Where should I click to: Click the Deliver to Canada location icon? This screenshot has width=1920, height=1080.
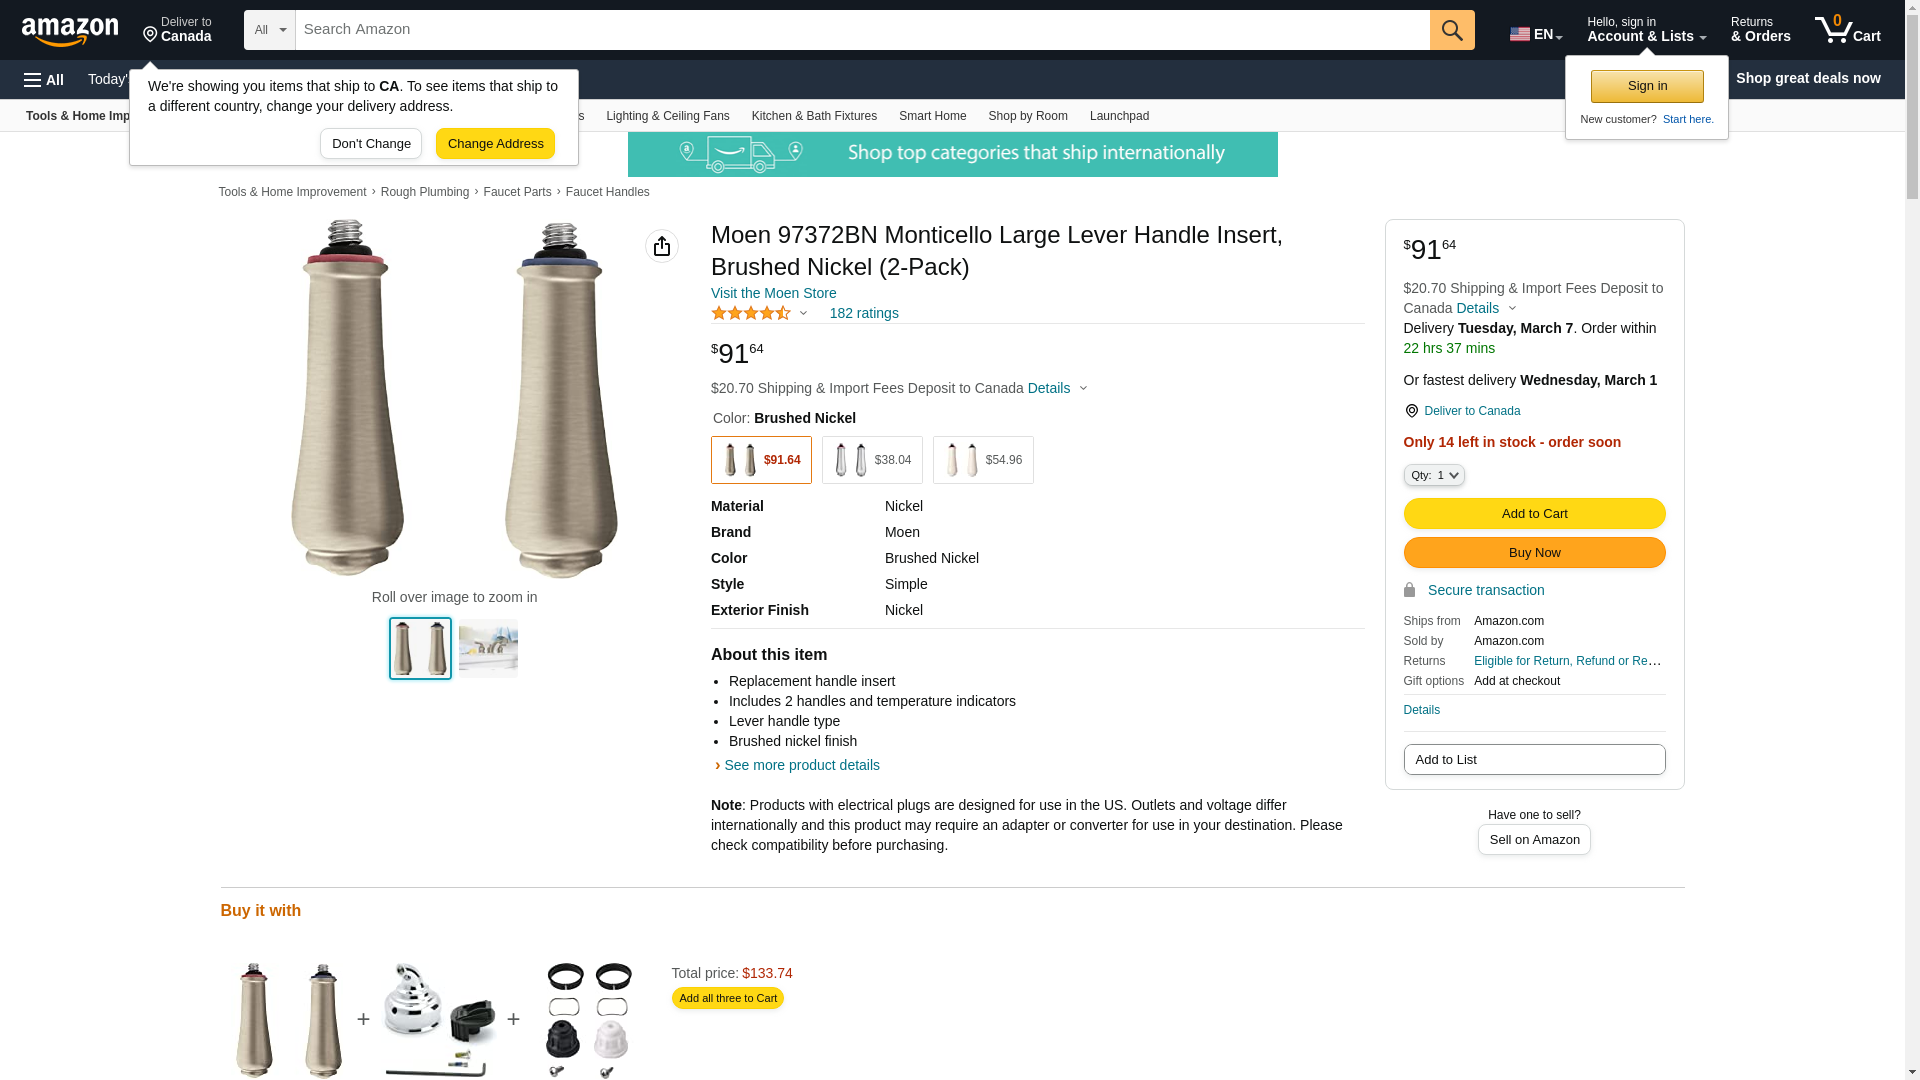[1411, 411]
